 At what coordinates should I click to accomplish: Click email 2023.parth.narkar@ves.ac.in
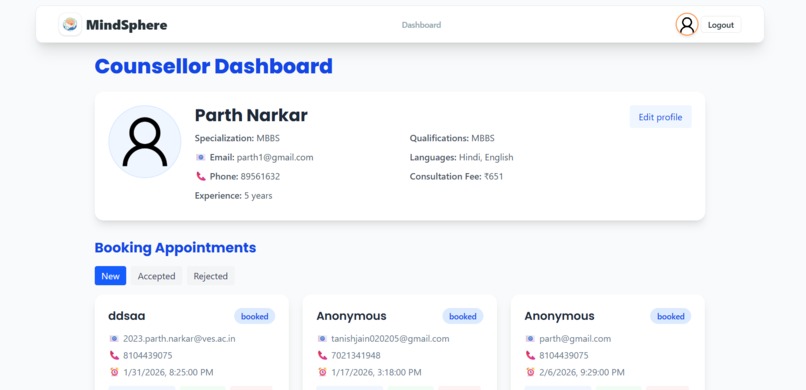tap(179, 339)
